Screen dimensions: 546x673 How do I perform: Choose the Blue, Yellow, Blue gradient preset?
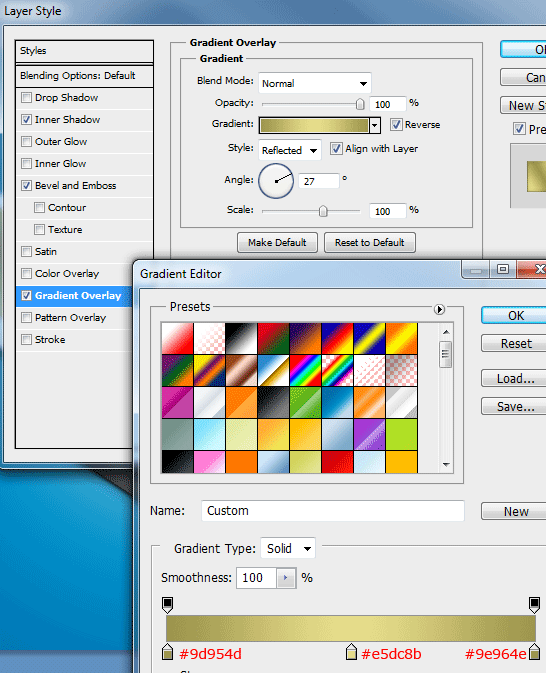[x=369, y=339]
